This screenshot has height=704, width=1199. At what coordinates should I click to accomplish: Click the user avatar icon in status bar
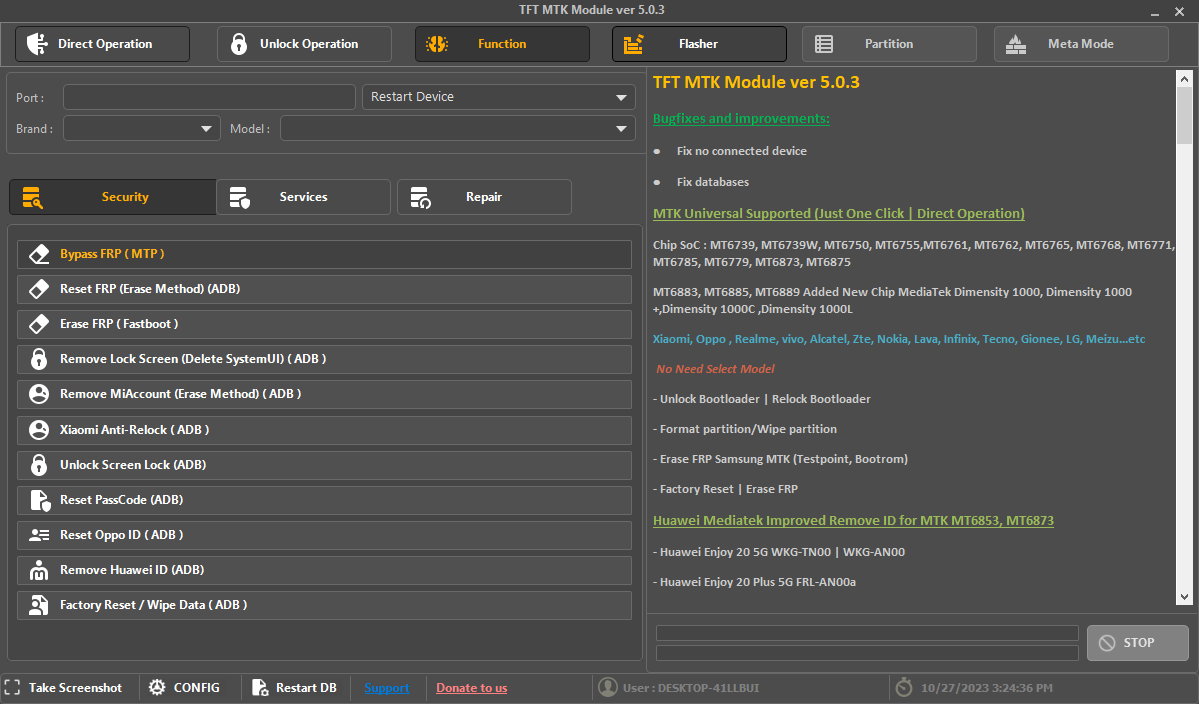pyautogui.click(x=608, y=687)
